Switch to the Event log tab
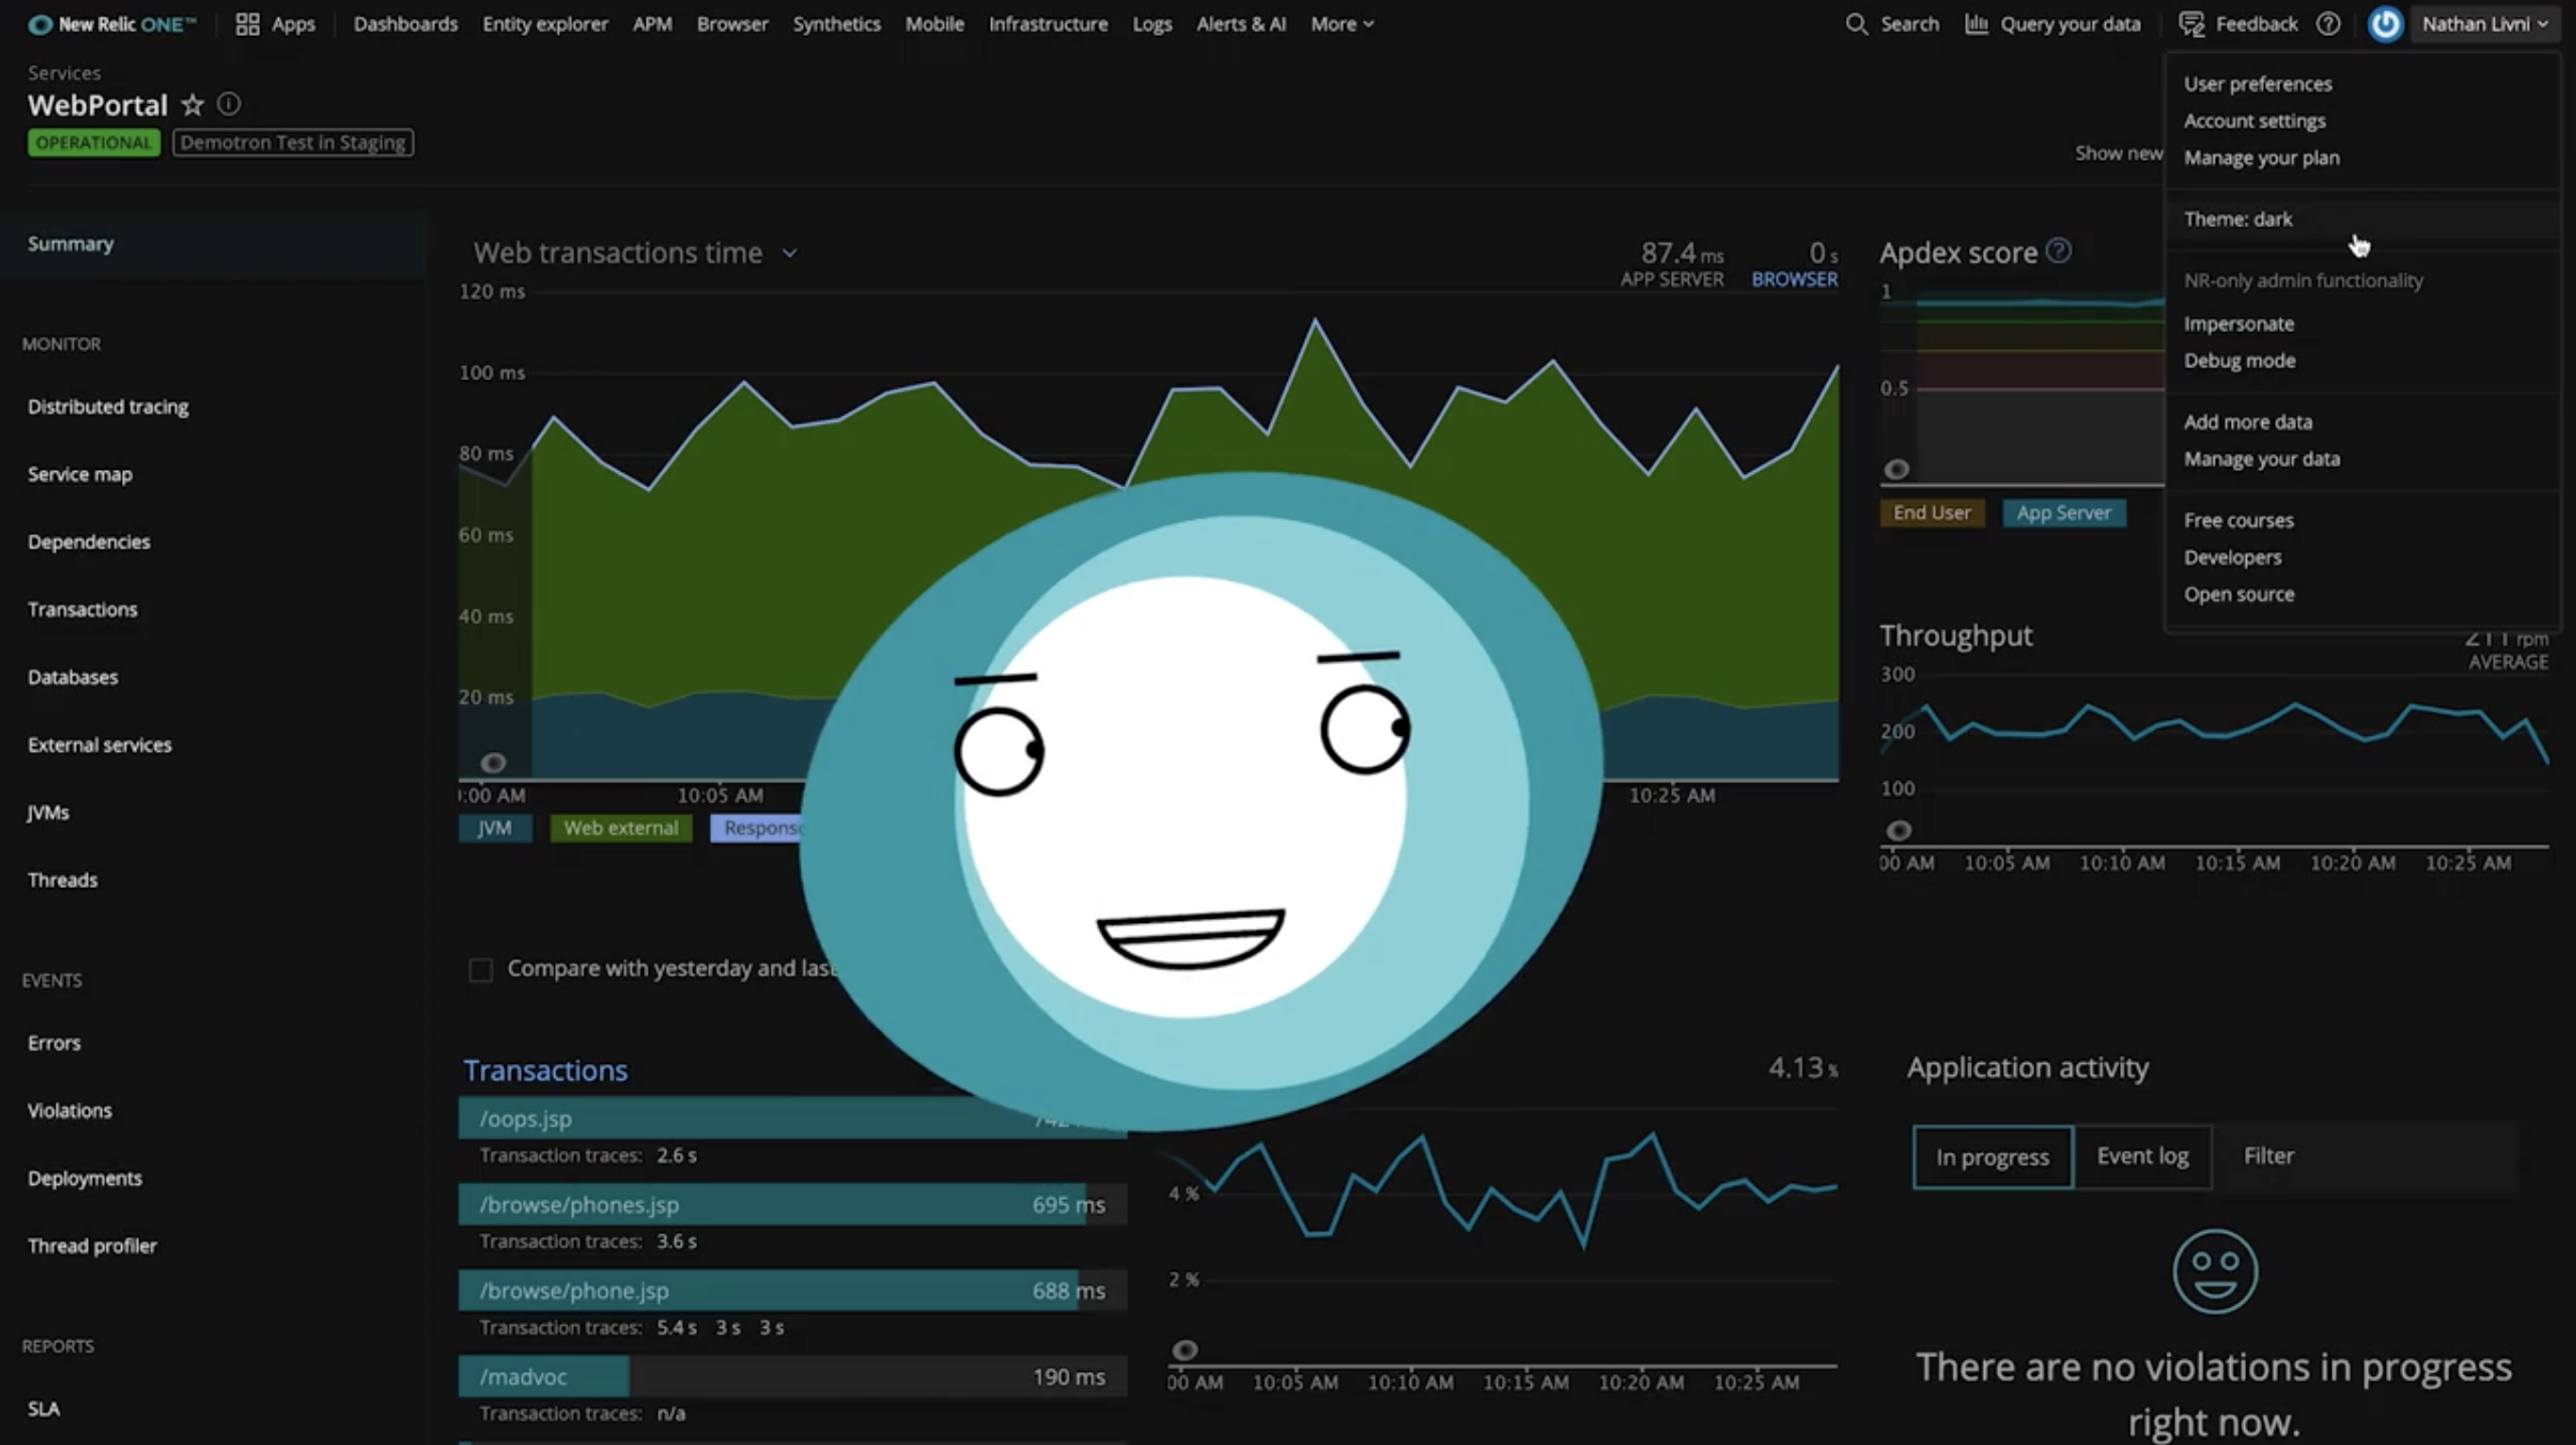The width and height of the screenshot is (2576, 1445). click(x=2142, y=1157)
